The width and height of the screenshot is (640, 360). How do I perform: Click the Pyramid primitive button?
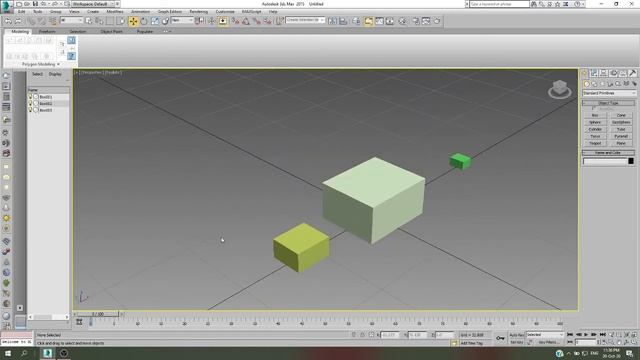point(621,136)
